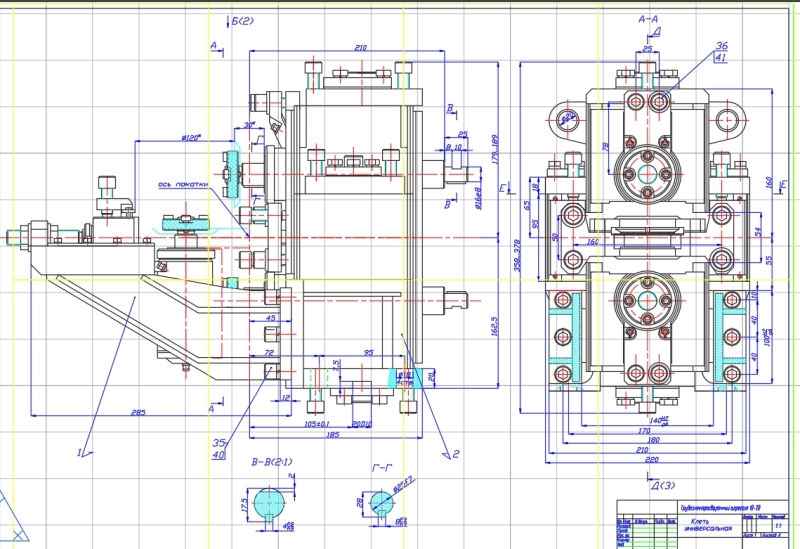
Task: Click the 'ось покатки' annotation text
Action: click(183, 184)
